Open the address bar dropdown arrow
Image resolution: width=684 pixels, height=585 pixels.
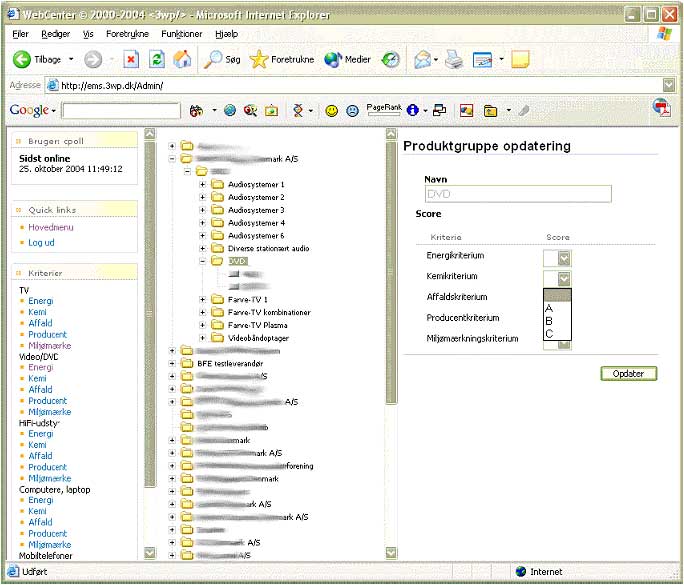(x=669, y=85)
